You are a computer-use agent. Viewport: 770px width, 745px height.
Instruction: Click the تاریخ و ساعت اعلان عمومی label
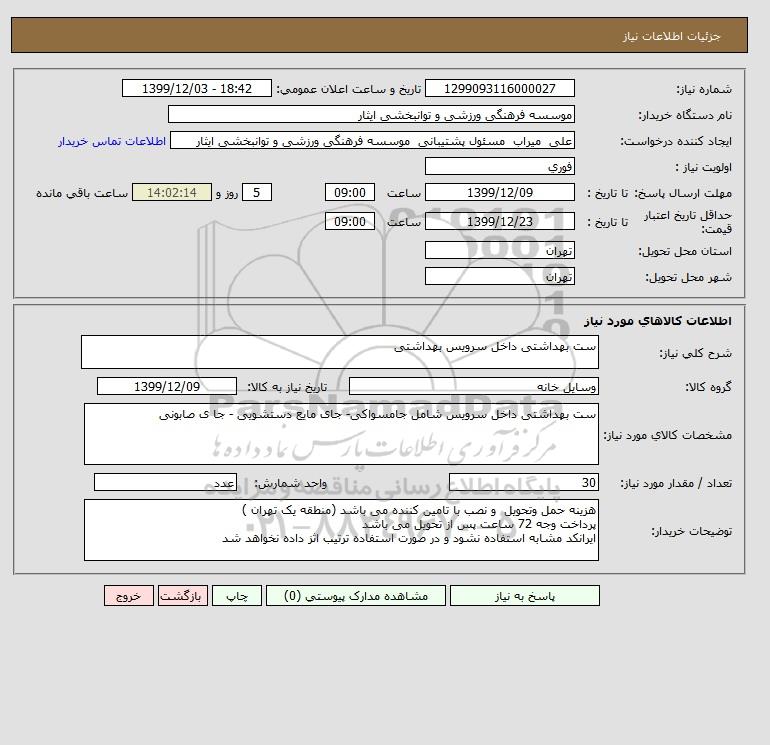coord(349,89)
